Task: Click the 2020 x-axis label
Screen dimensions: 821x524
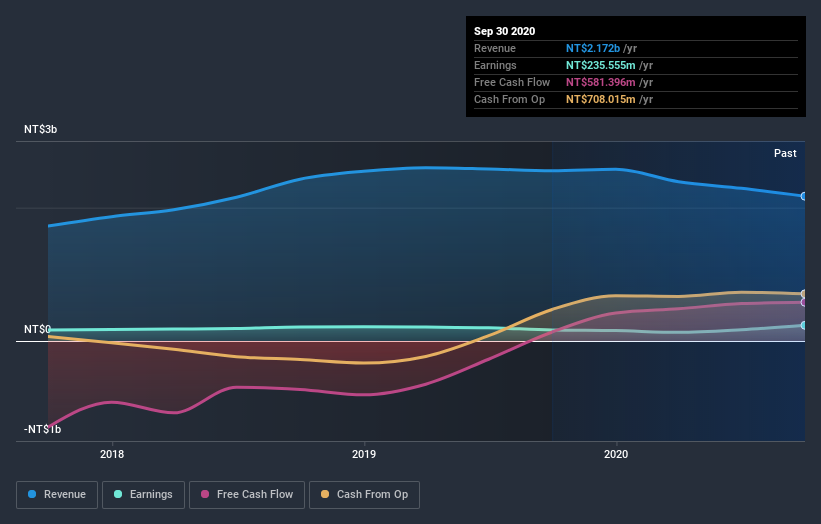Action: point(616,454)
